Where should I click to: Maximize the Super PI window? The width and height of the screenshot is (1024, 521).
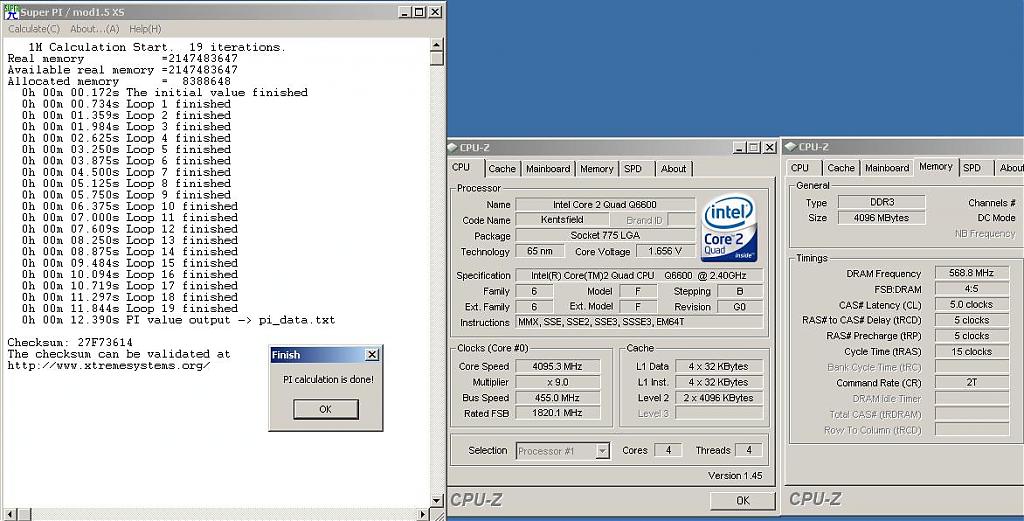click(x=419, y=12)
